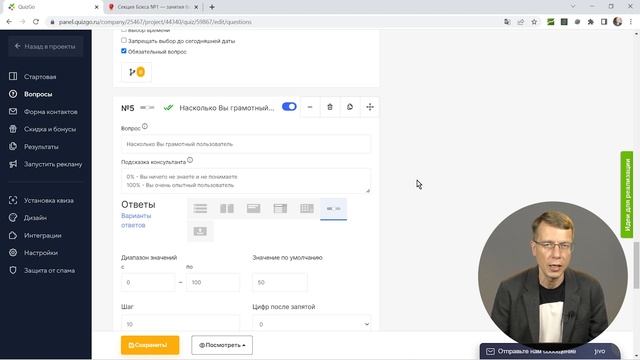Go to Форма контактов section

click(51, 112)
